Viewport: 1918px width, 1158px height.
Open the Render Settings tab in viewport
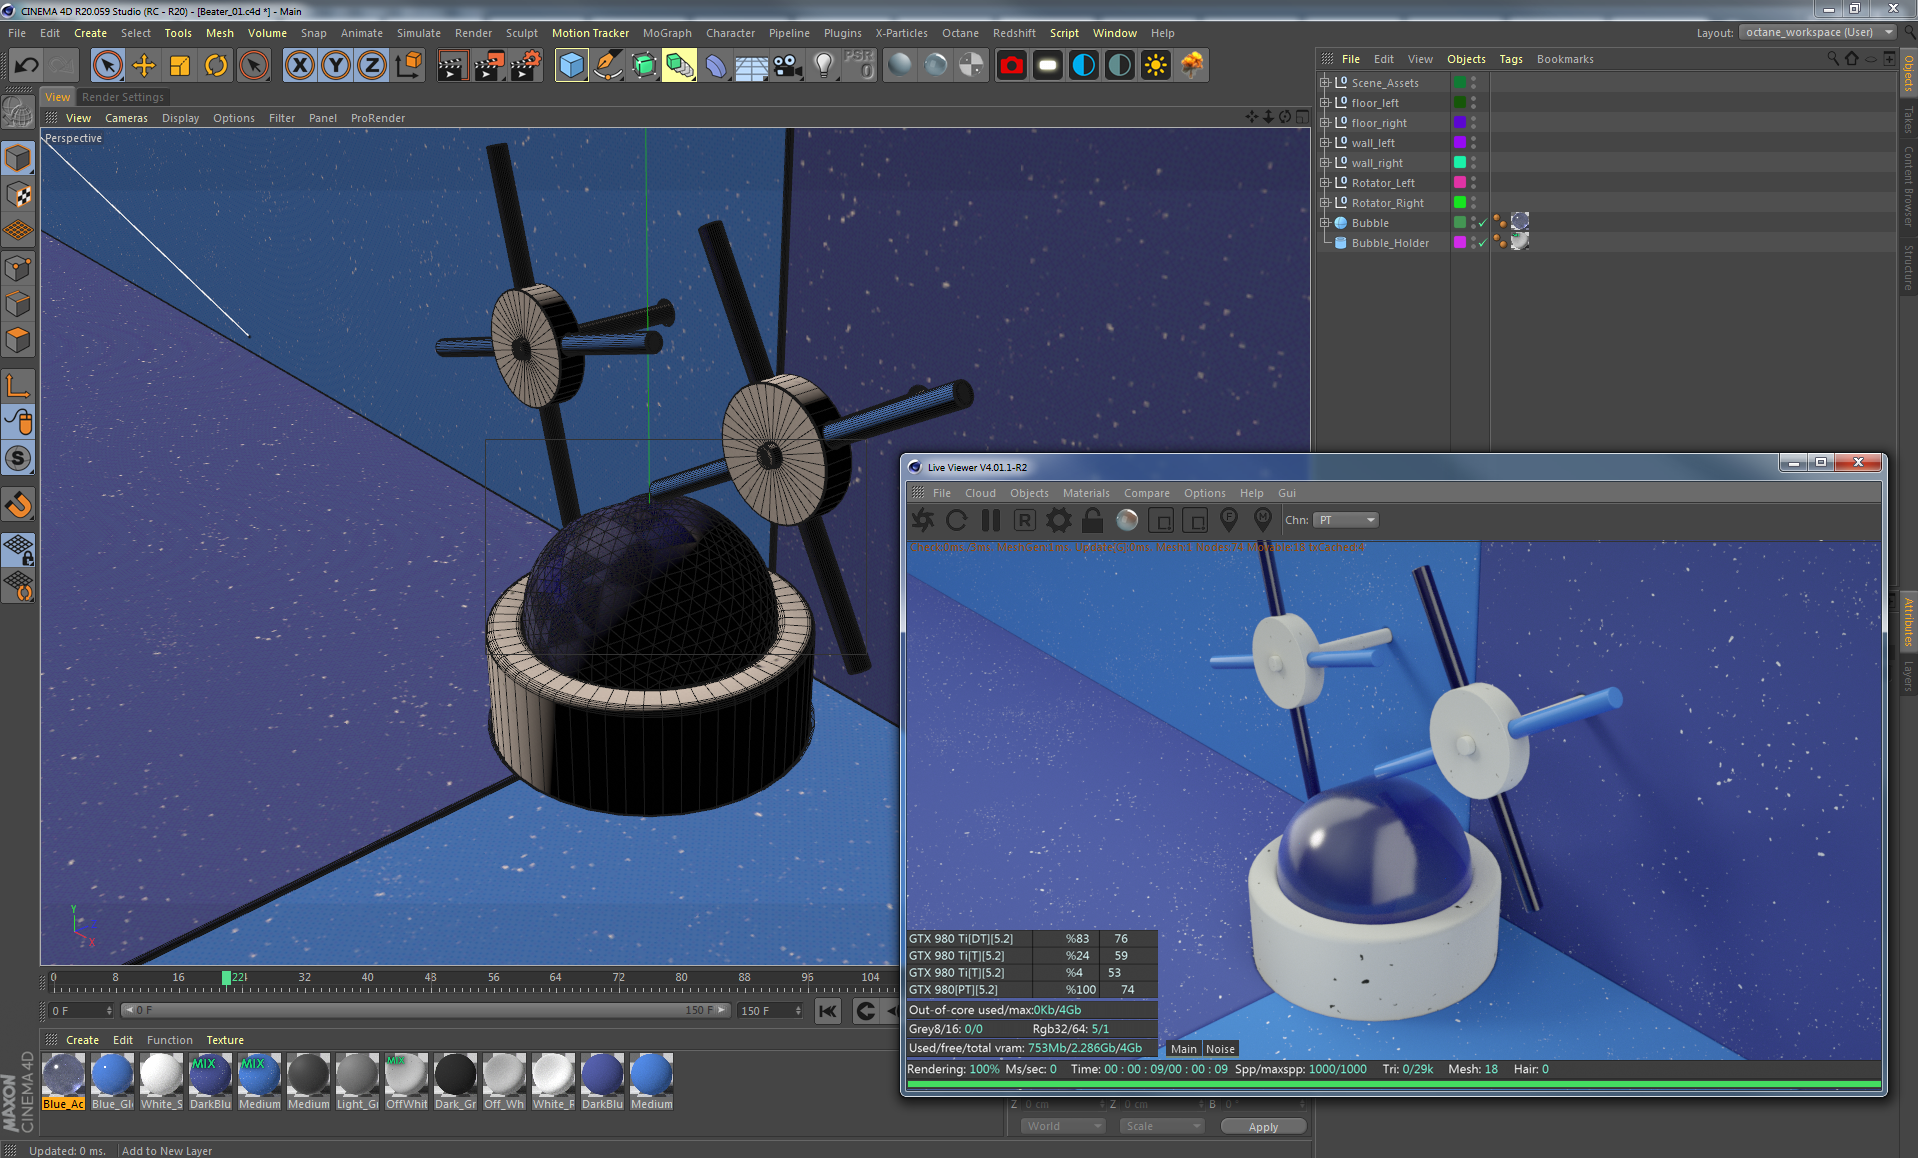[123, 96]
